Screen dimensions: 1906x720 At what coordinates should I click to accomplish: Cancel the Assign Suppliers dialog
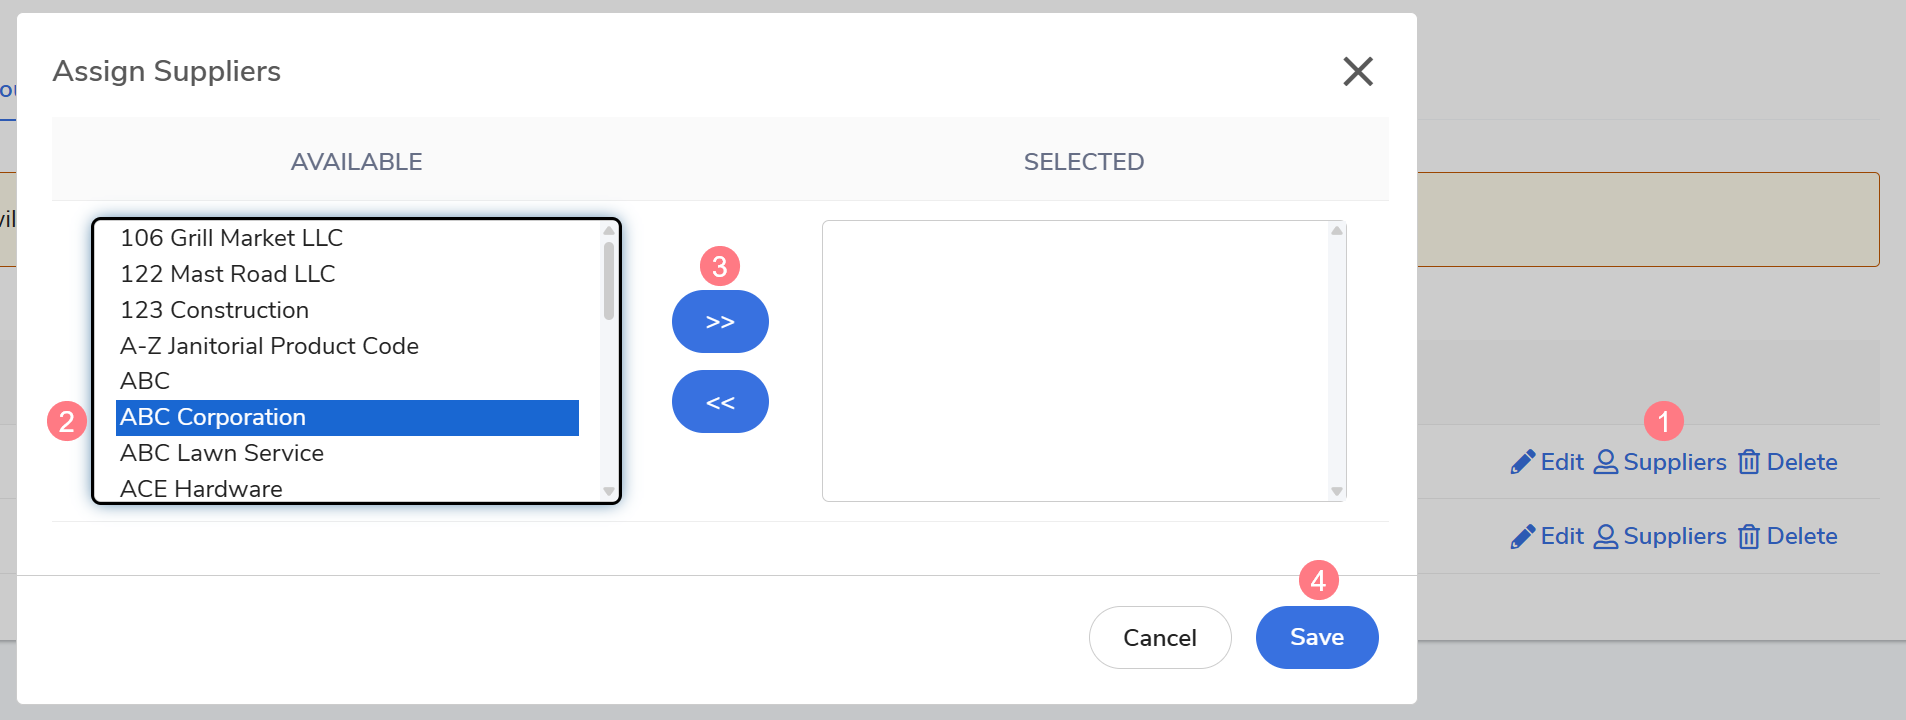pyautogui.click(x=1159, y=637)
